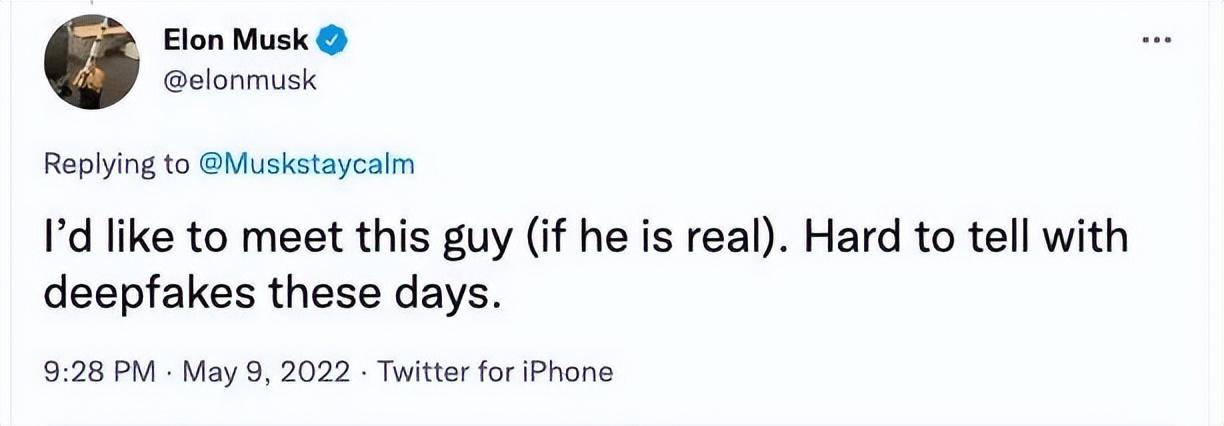Click the blue verified badge

333,42
